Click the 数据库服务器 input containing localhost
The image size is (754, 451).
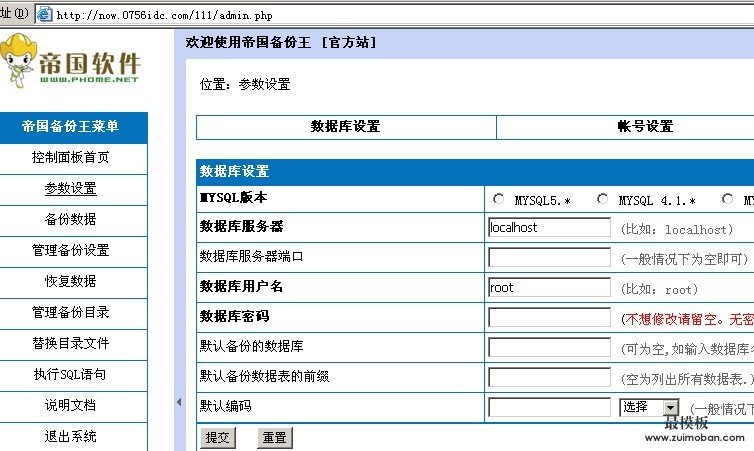pos(549,227)
